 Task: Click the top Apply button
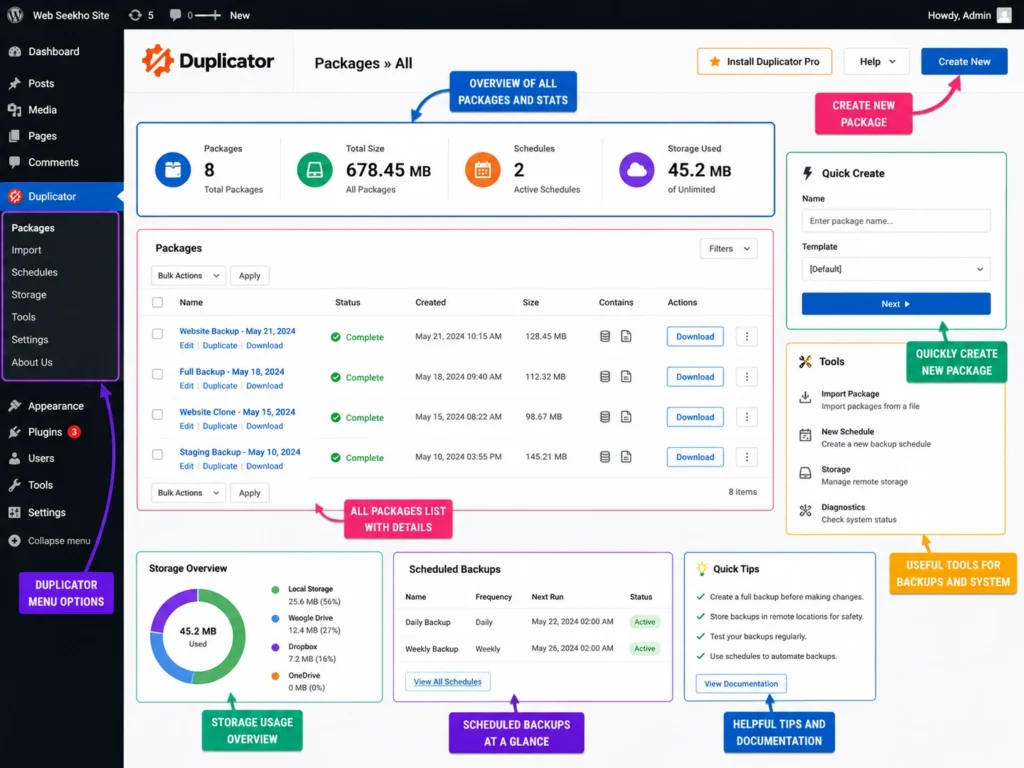249,276
